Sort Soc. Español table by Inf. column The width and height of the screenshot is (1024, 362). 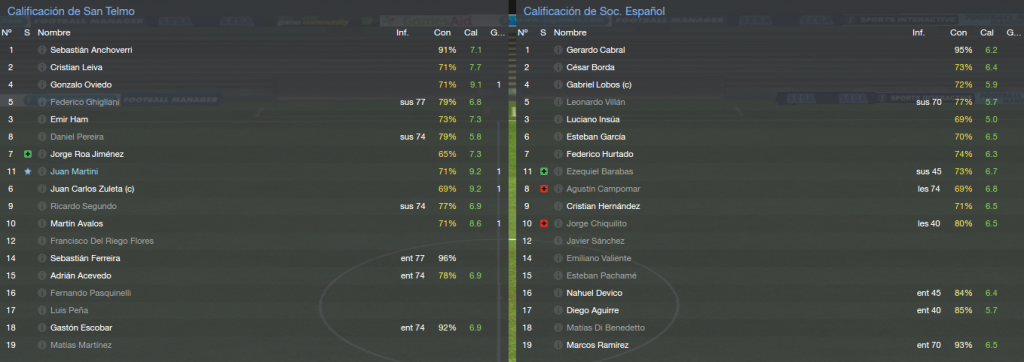coord(918,33)
